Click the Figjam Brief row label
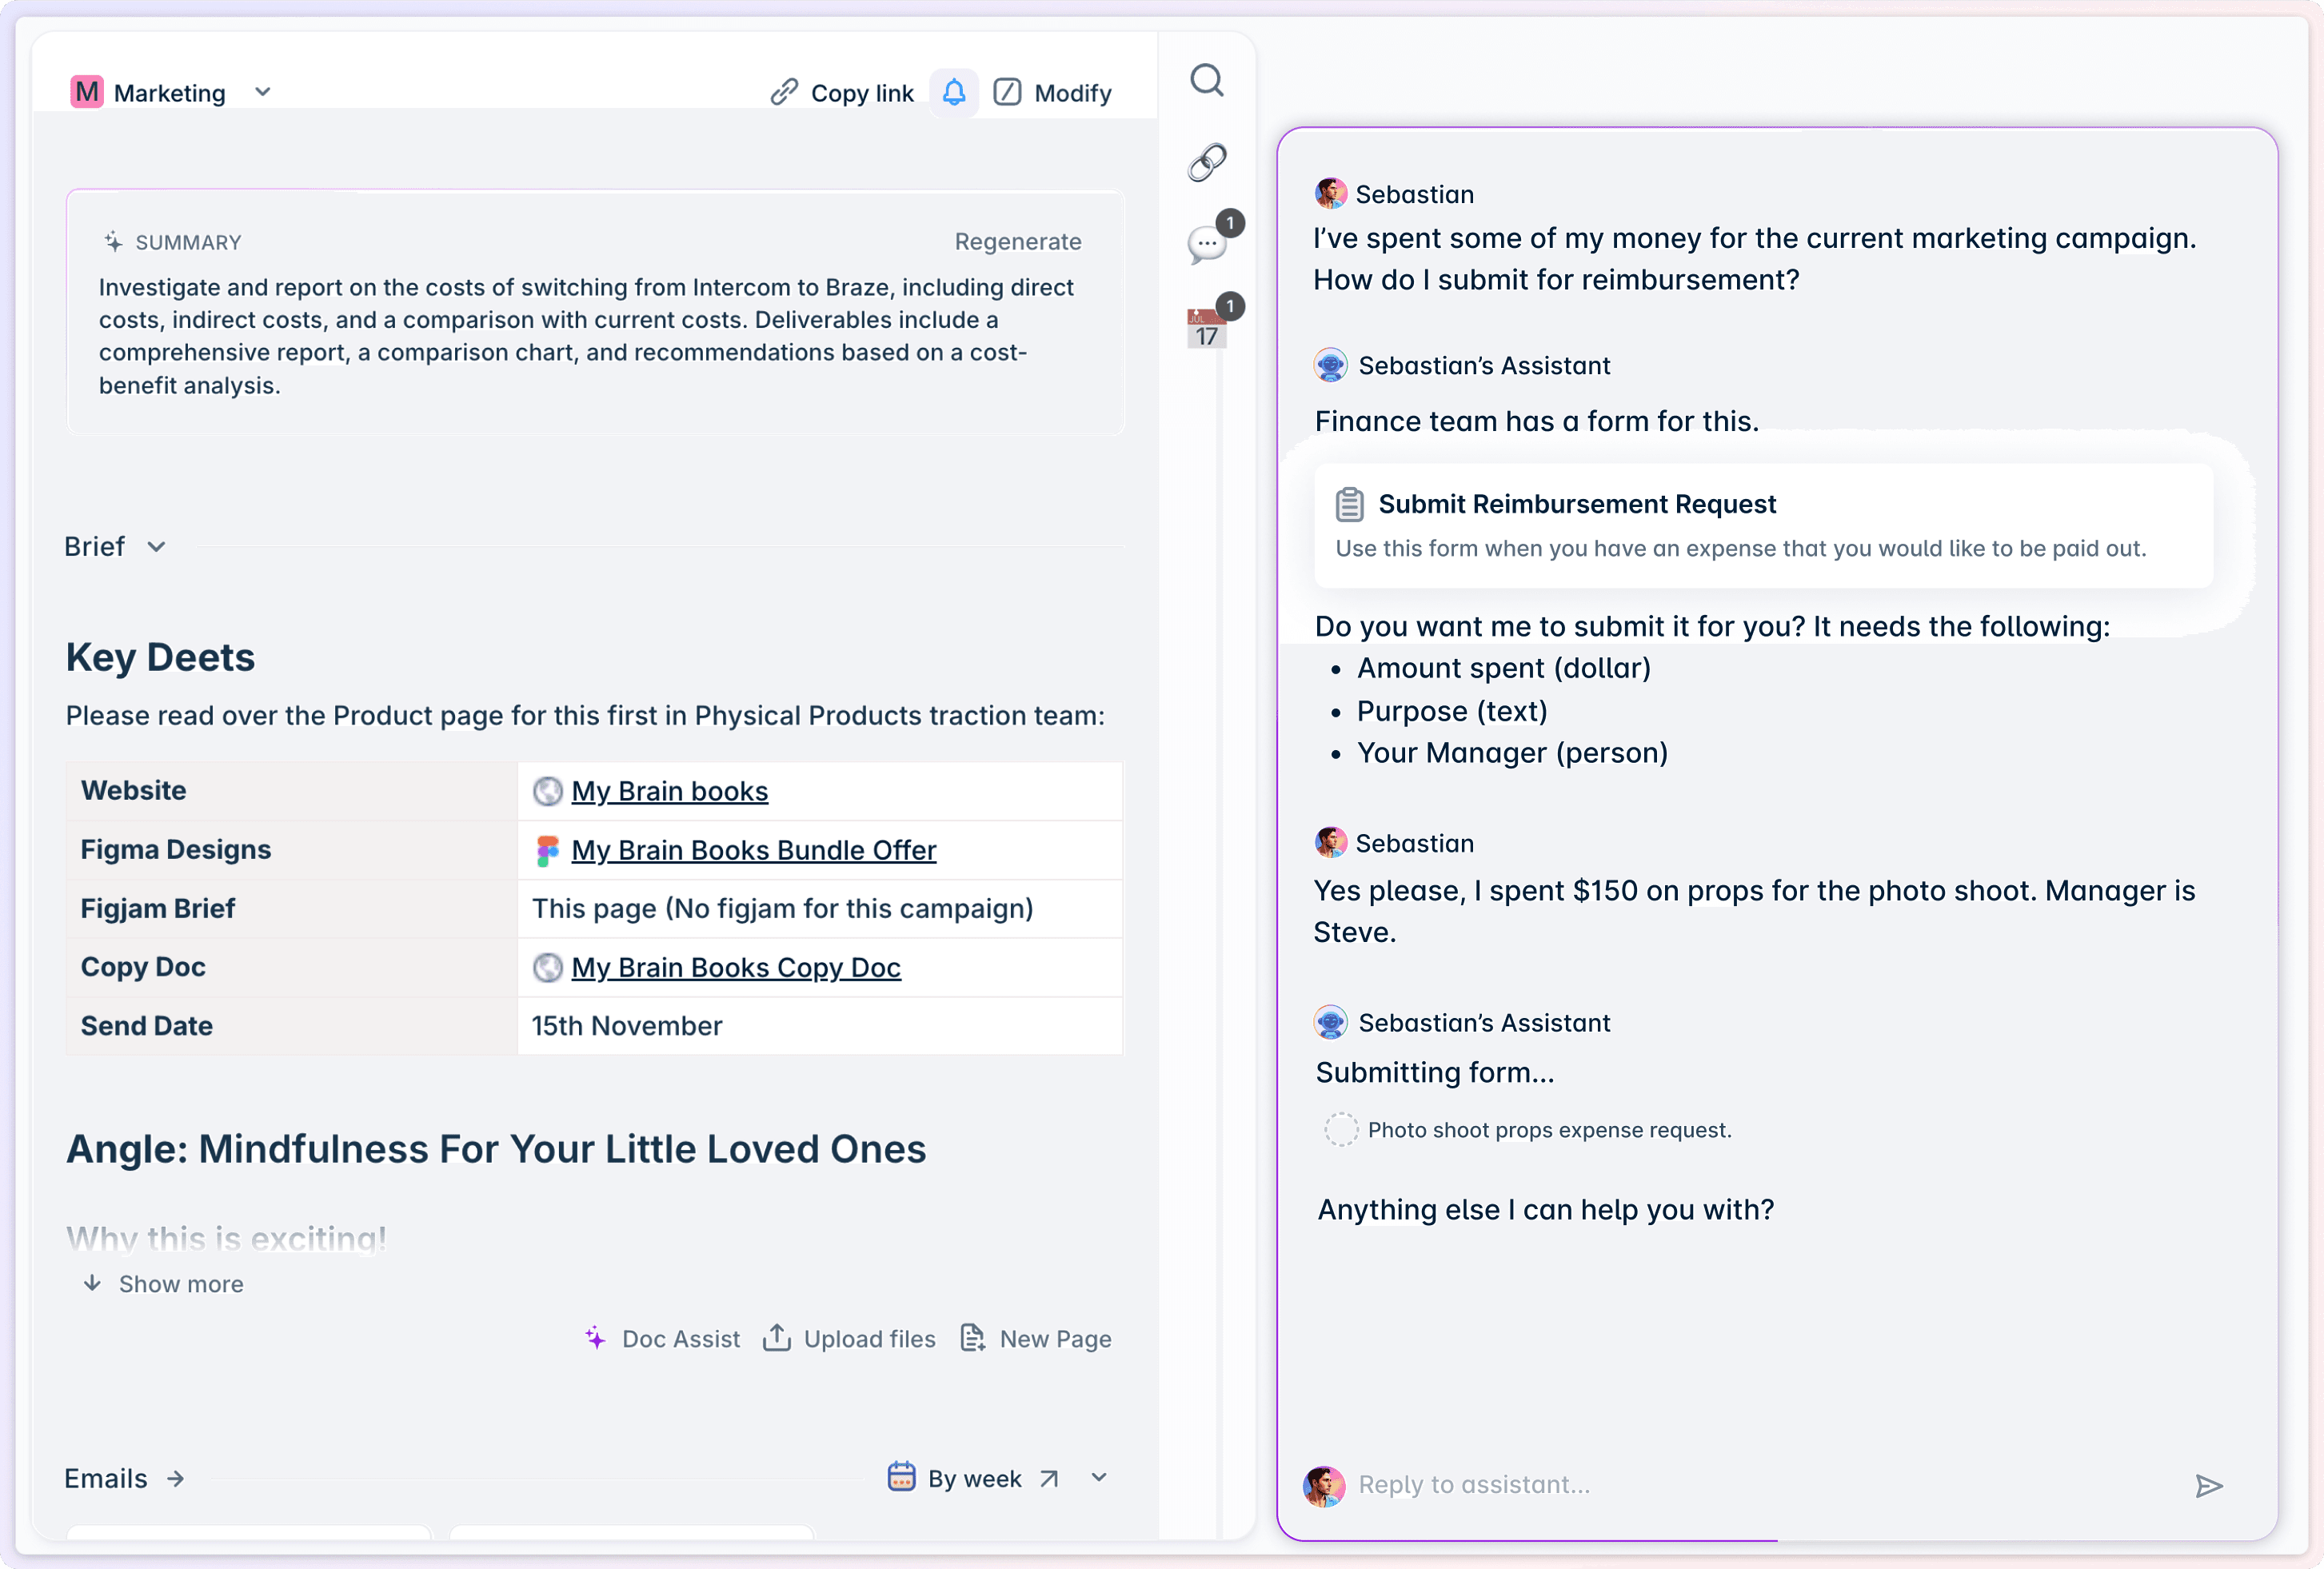The height and width of the screenshot is (1569, 2324). point(158,908)
